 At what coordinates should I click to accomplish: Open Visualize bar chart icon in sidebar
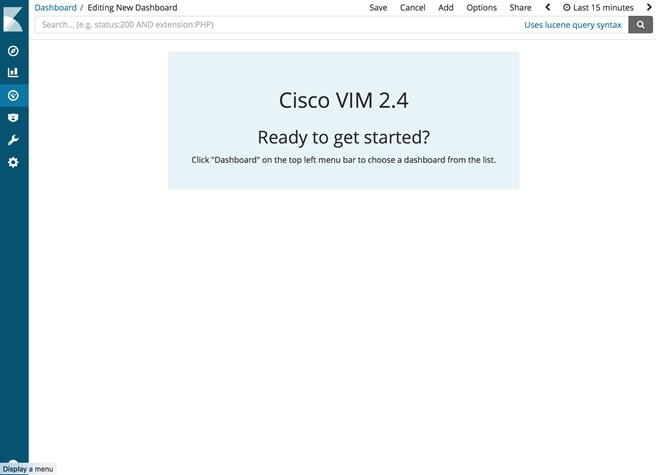pos(13,72)
